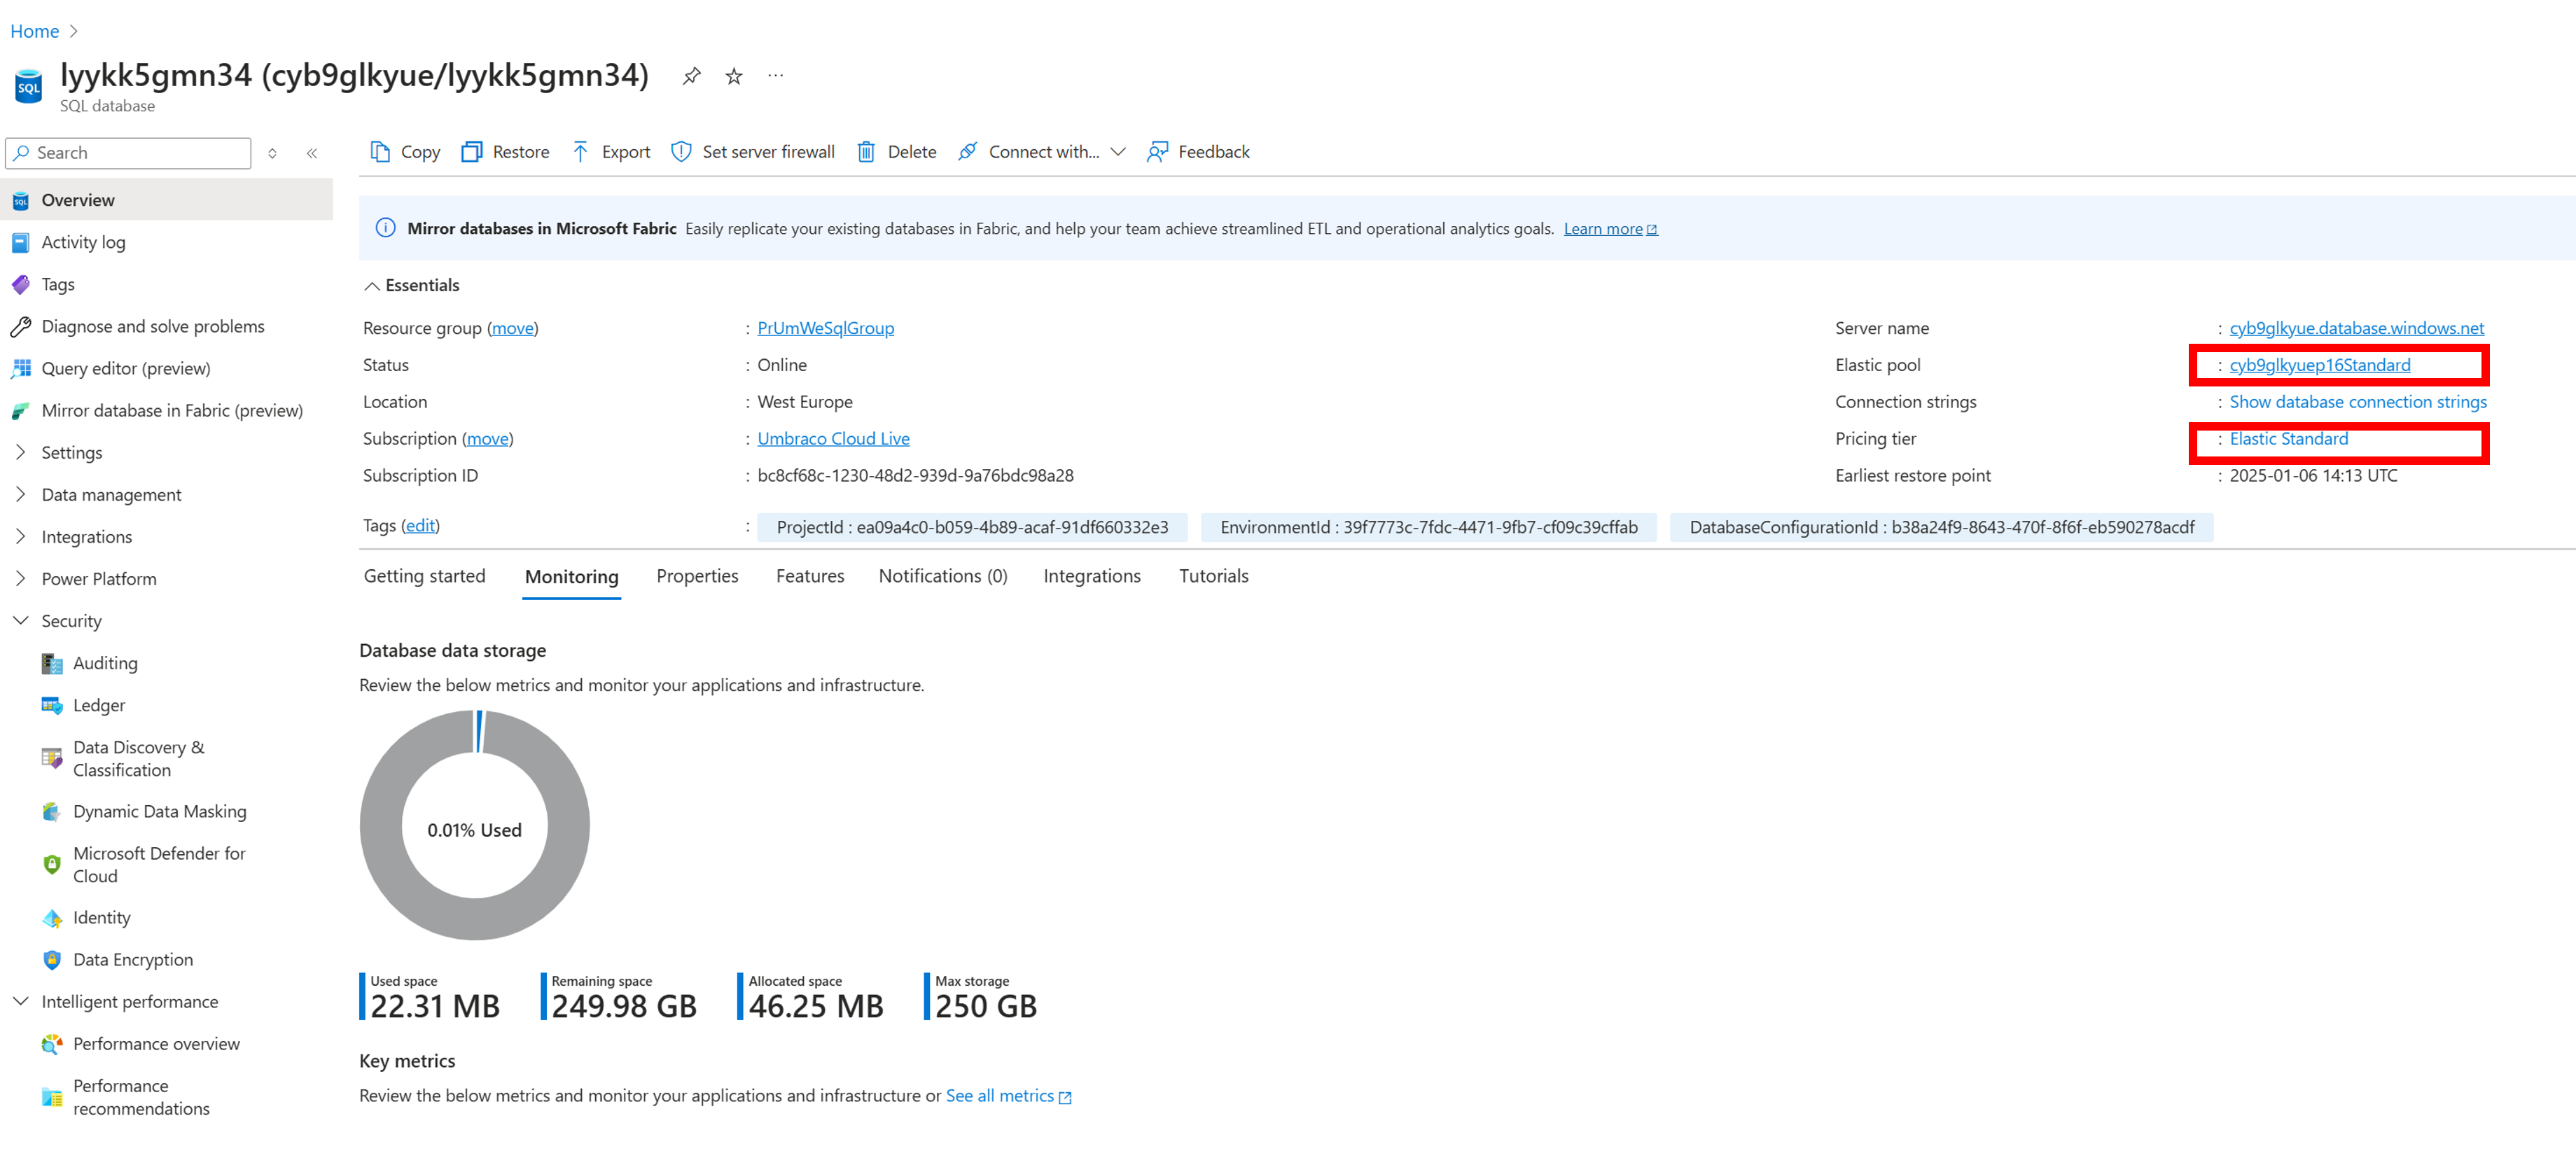Image resolution: width=2576 pixels, height=1172 pixels.
Task: Open the Feedback icon
Action: [1157, 152]
